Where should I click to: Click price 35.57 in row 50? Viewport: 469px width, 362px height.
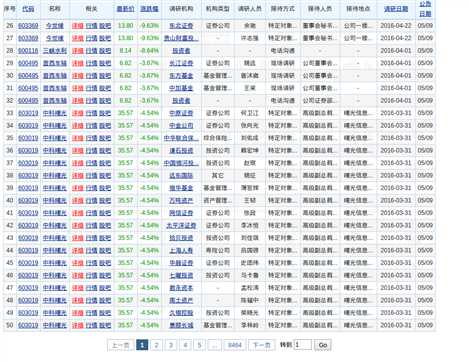[x=125, y=325]
